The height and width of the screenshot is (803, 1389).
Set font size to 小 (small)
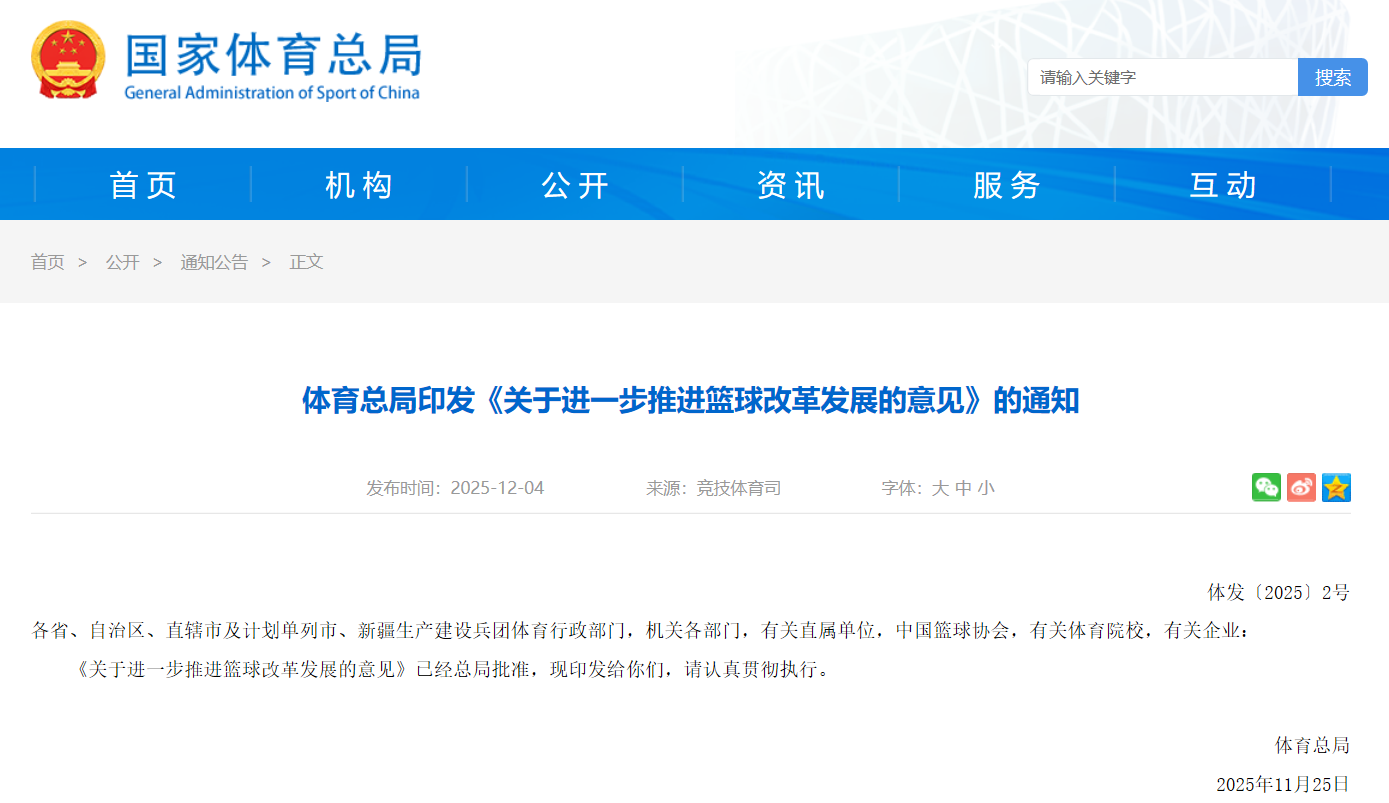coord(986,488)
